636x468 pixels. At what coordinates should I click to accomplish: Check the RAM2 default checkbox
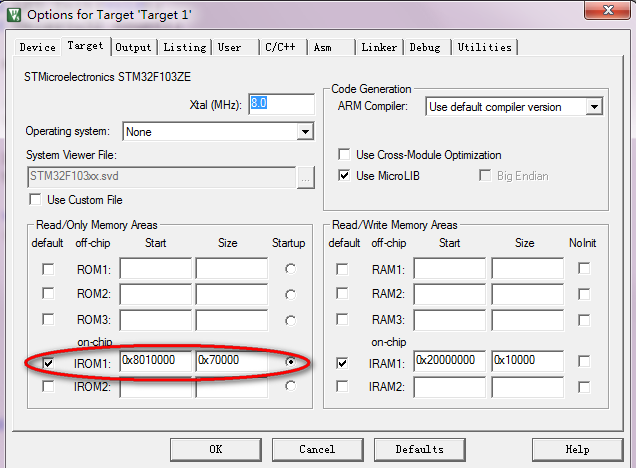(342, 293)
